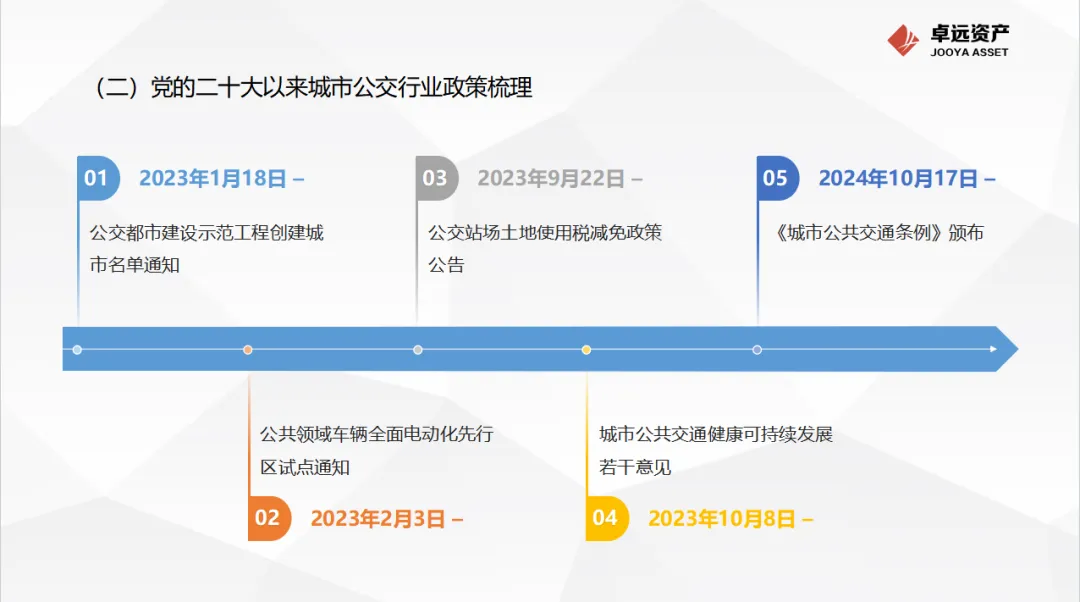Click the date 2023年9月22日

click(551, 178)
